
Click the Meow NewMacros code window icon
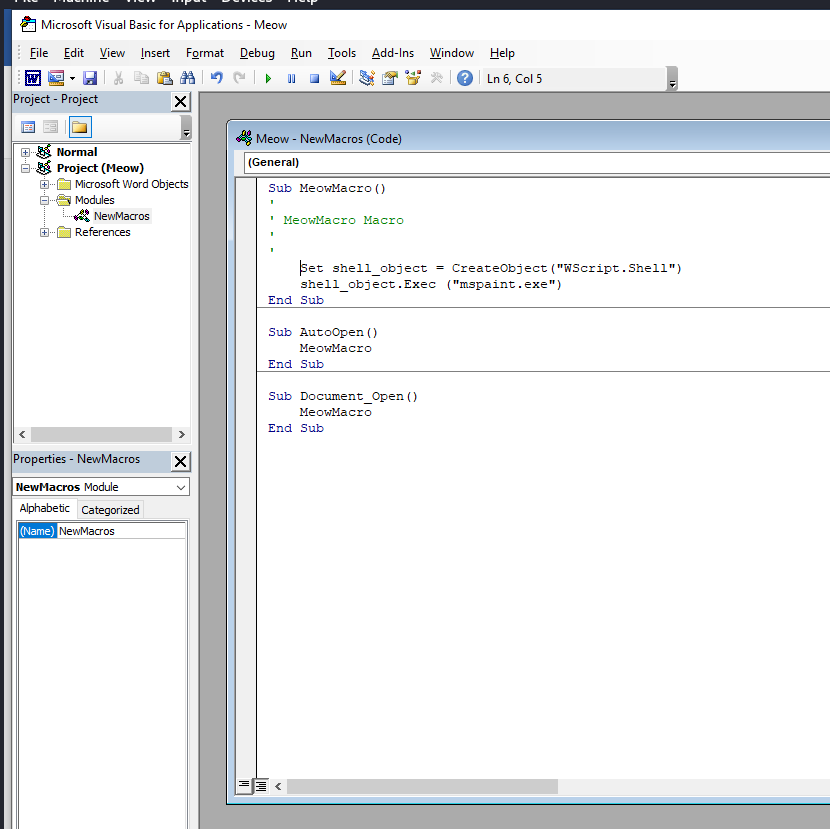coord(244,138)
